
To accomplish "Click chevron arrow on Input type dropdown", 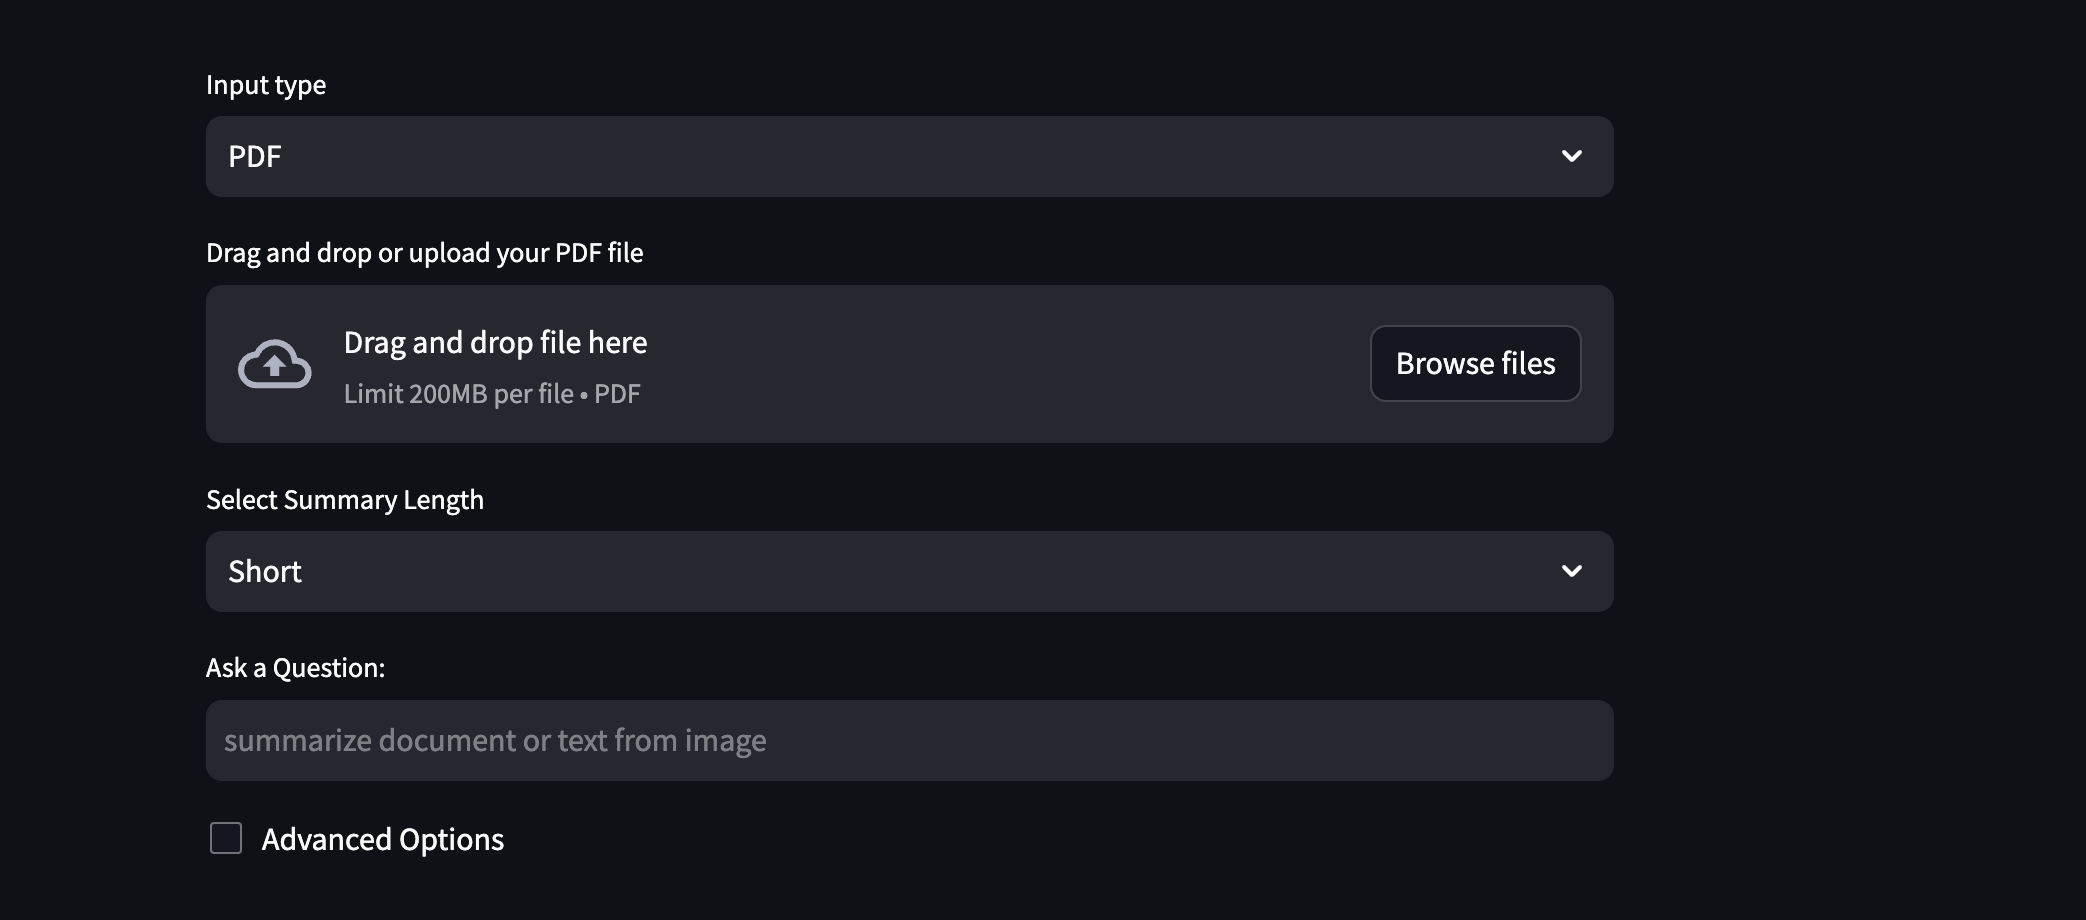I will [1571, 156].
